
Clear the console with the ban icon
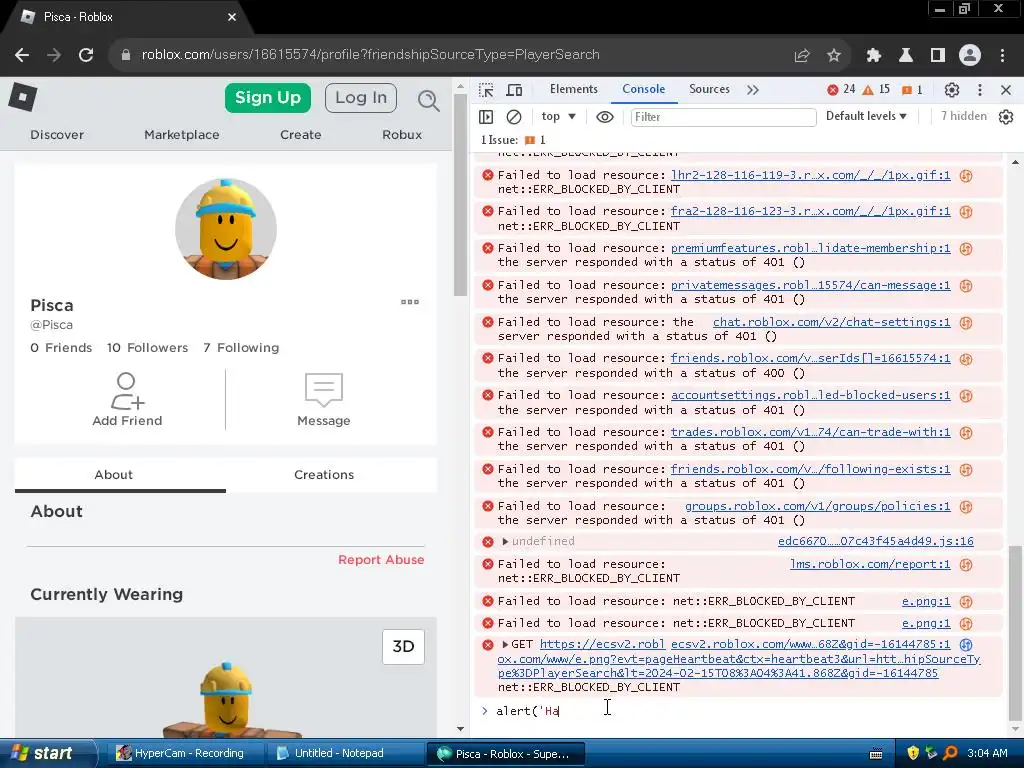click(x=514, y=117)
